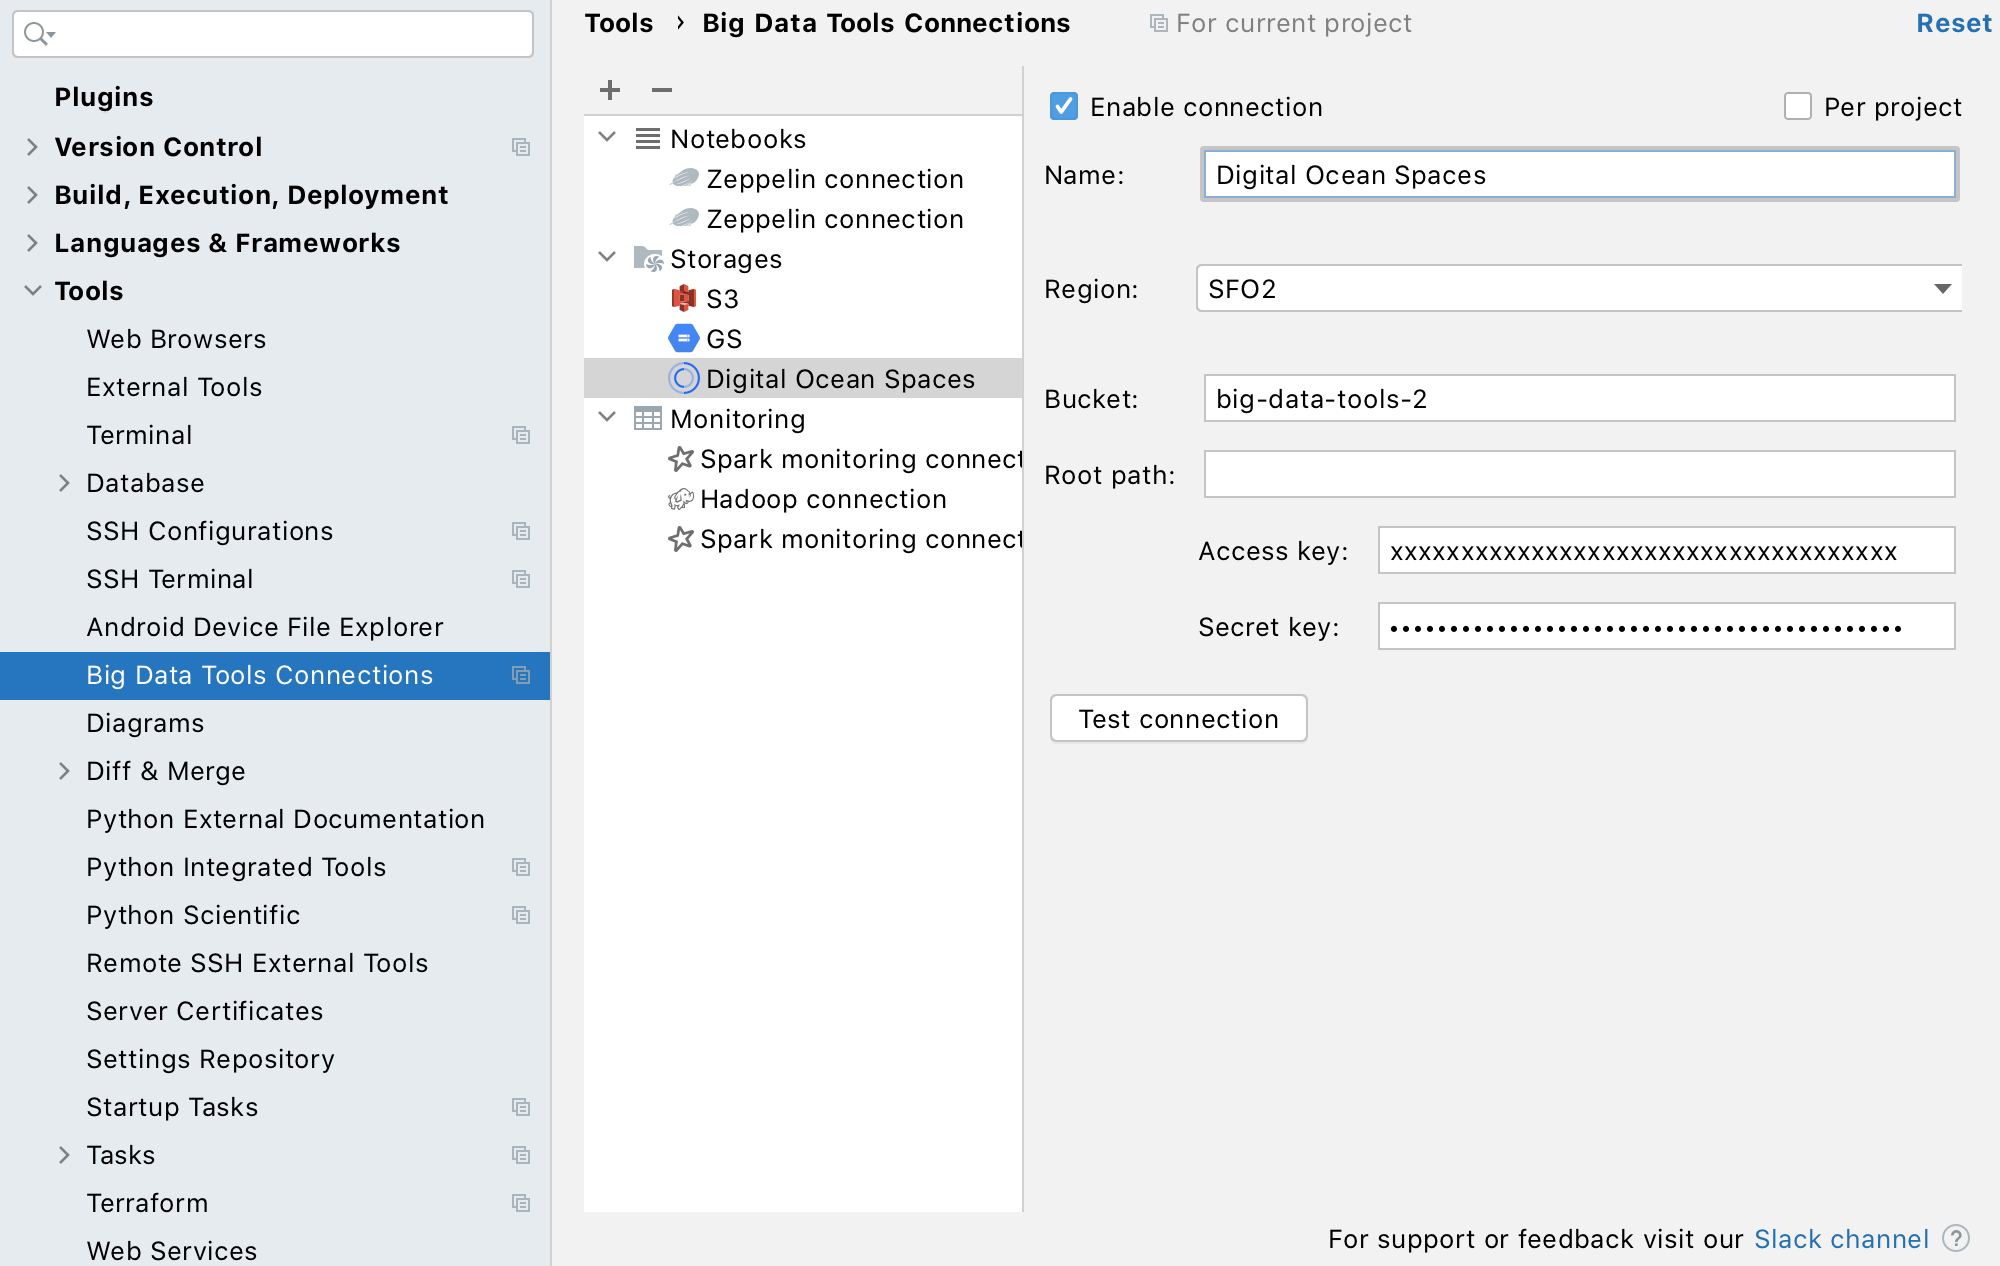Click the project-level icon beside Terraform
The height and width of the screenshot is (1266, 2000).
tap(521, 1203)
